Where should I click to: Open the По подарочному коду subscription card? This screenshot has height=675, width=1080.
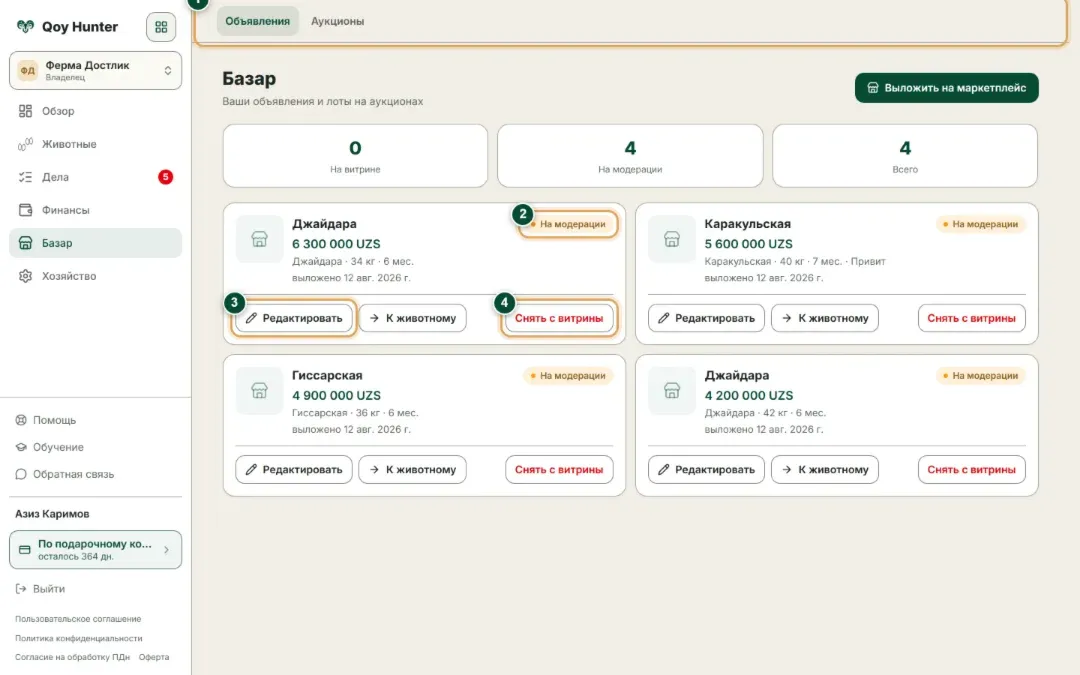click(96, 550)
